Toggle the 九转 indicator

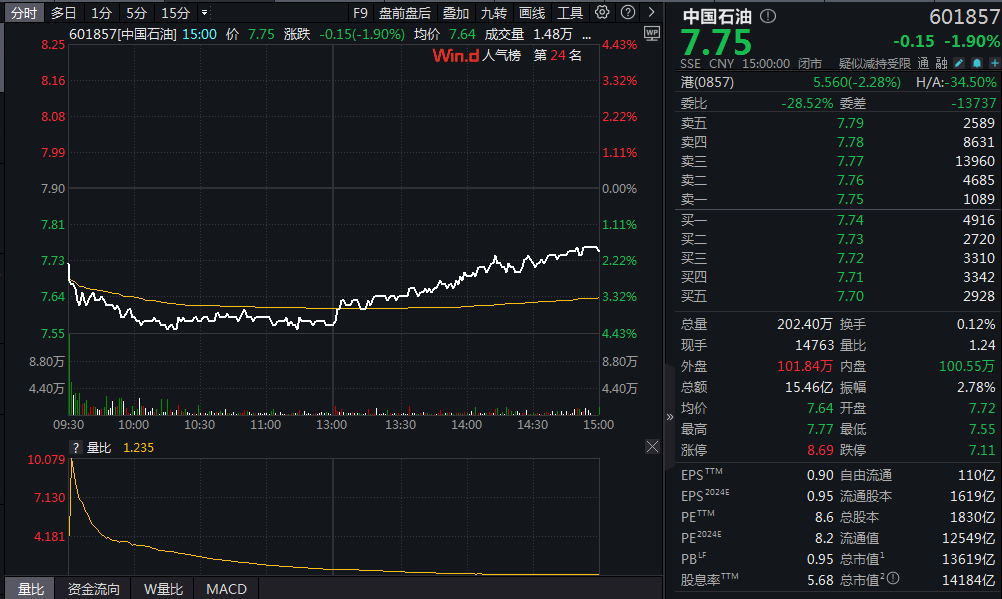pyautogui.click(x=493, y=13)
